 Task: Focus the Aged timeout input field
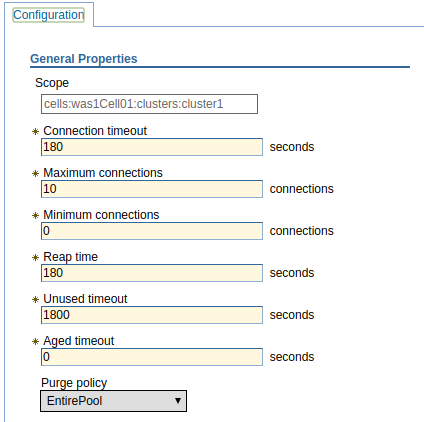point(152,357)
